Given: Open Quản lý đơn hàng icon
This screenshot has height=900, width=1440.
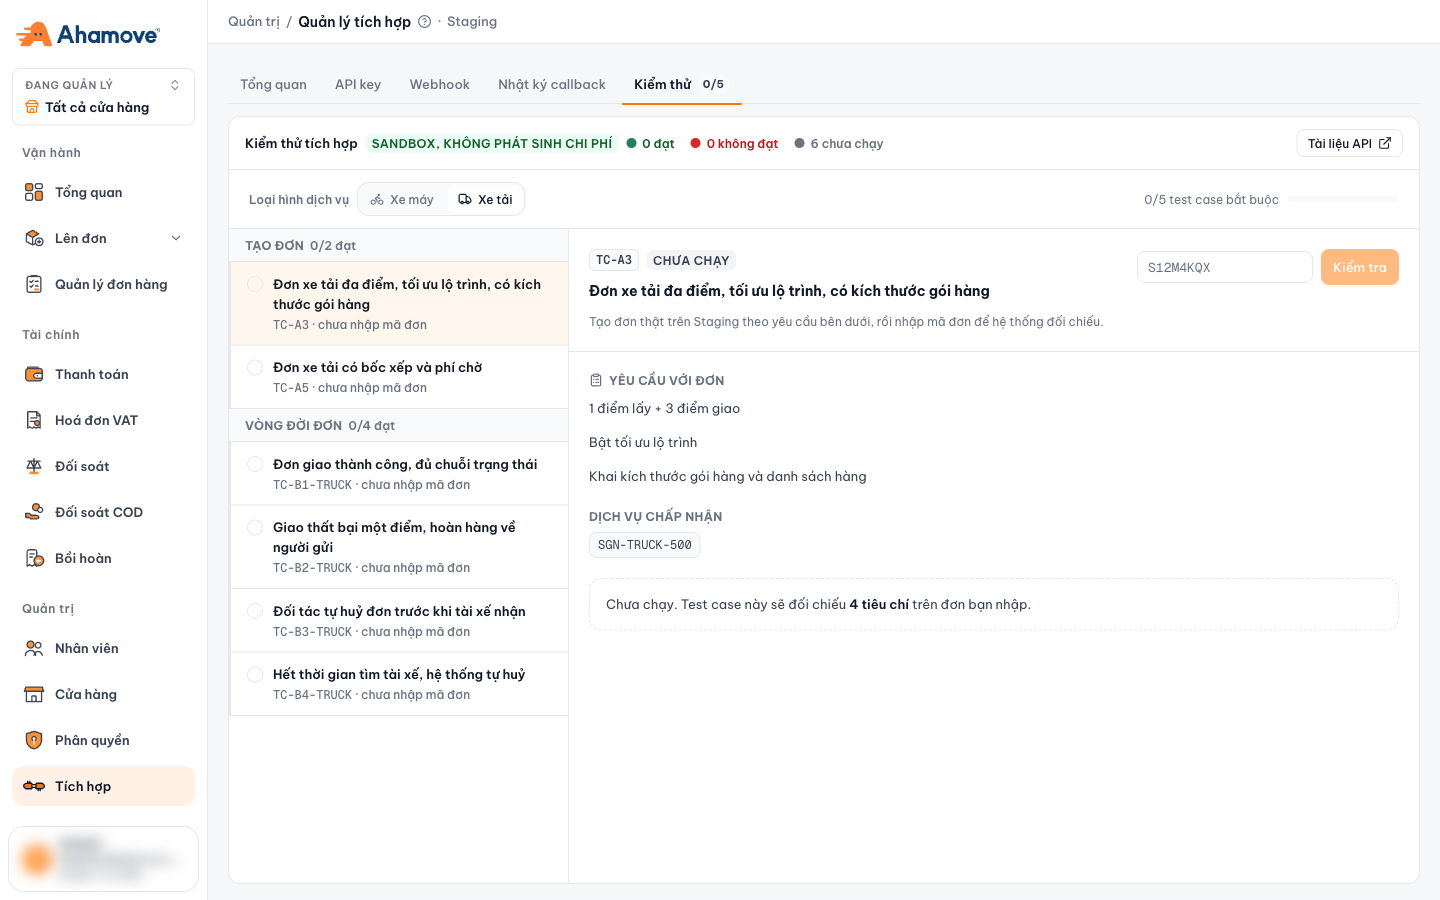Looking at the screenshot, I should point(34,284).
